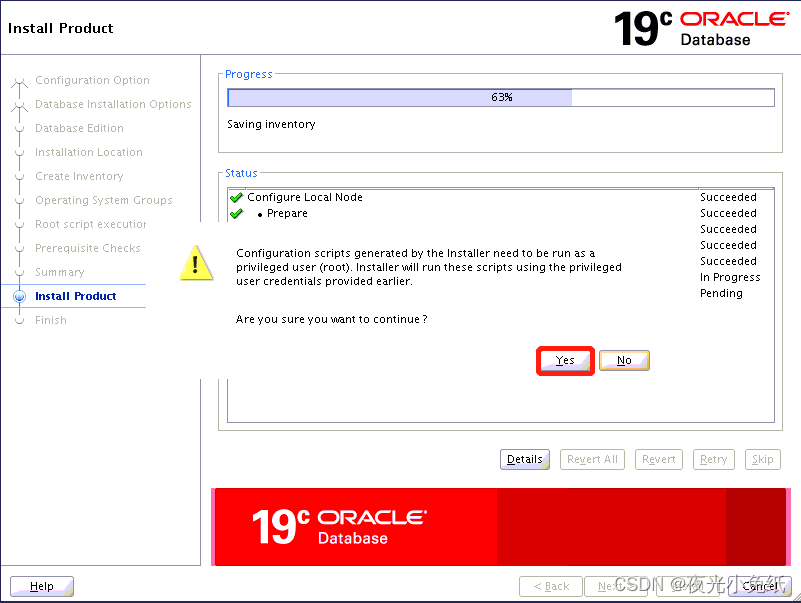Select Summary step in sidebar
Viewport: 801px width, 603px height.
[x=59, y=272]
